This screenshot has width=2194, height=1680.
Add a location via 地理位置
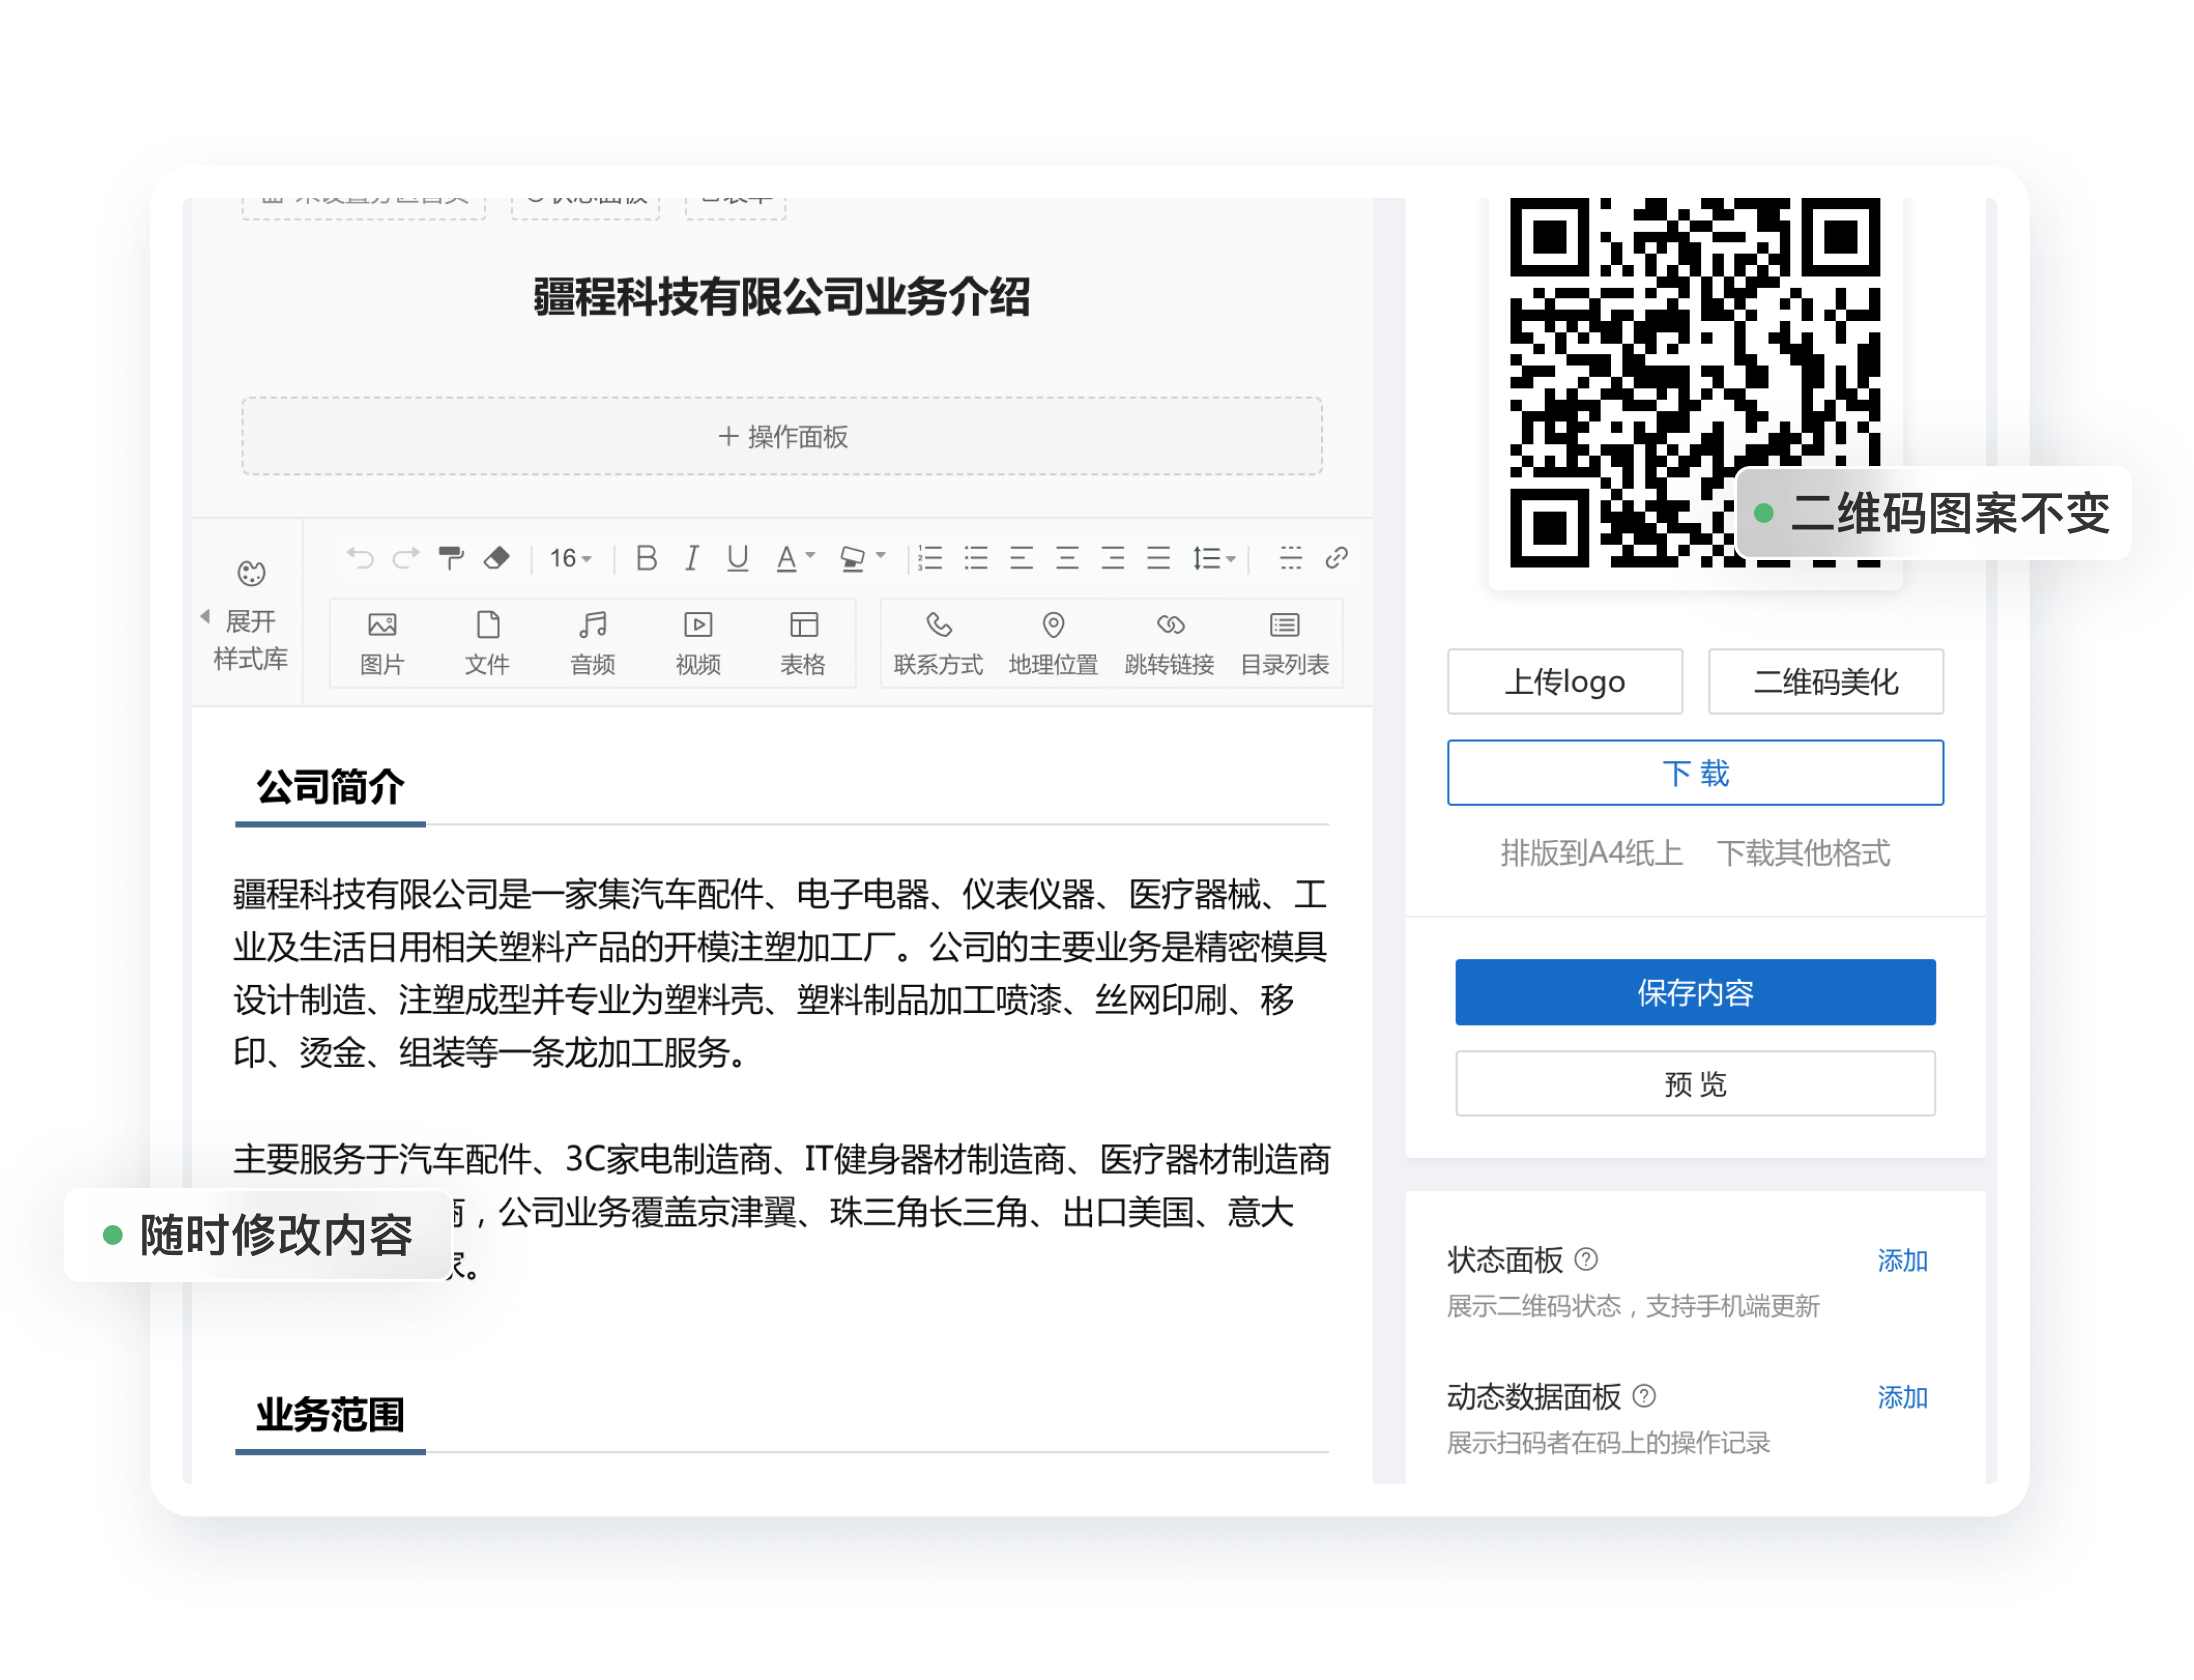click(x=1053, y=643)
